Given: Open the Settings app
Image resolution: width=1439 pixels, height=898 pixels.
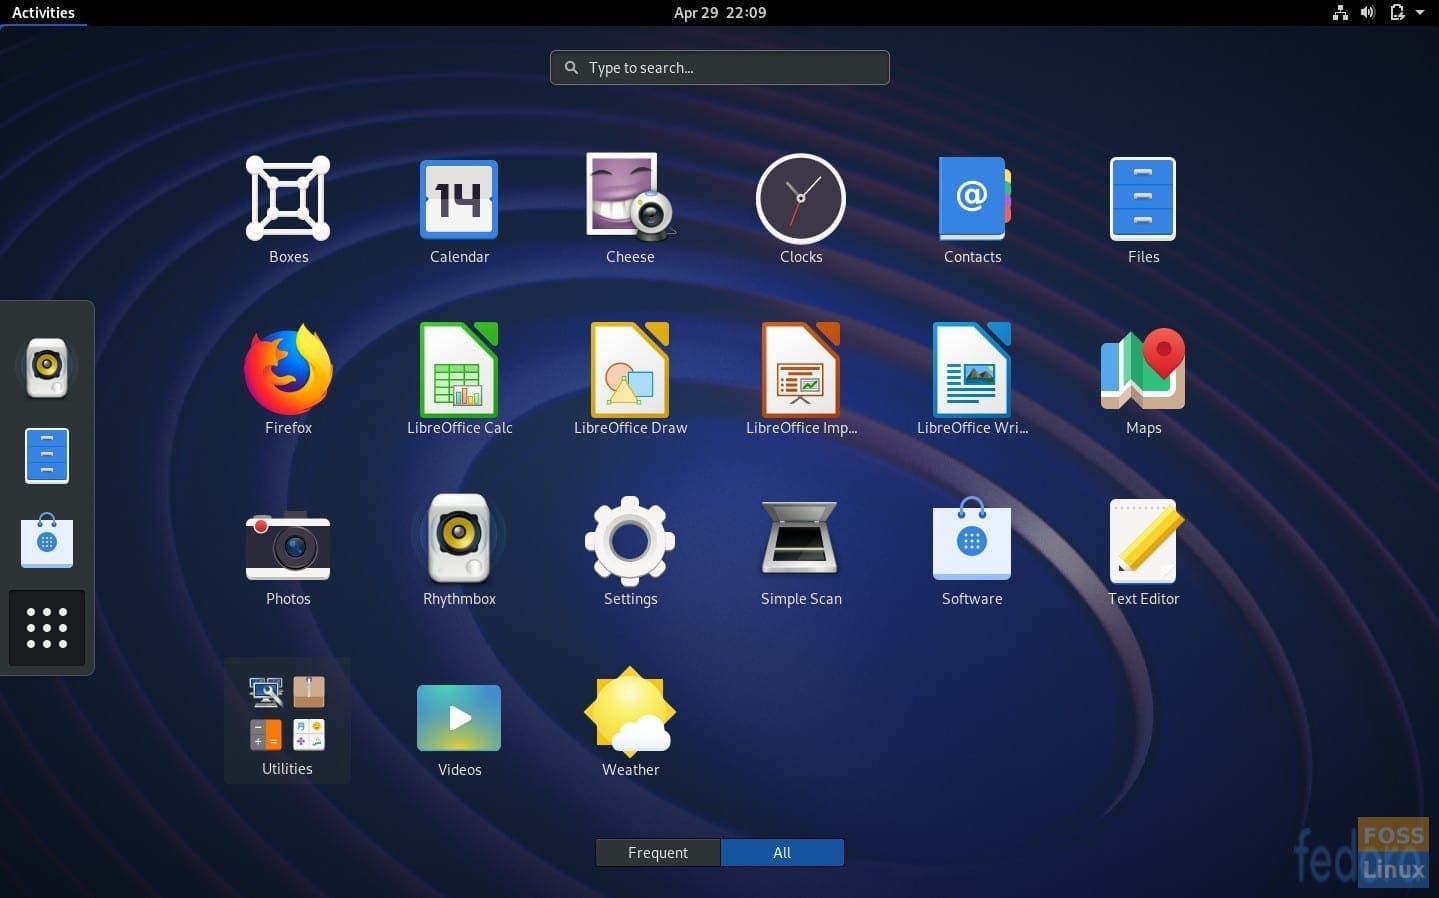Looking at the screenshot, I should click(x=630, y=540).
